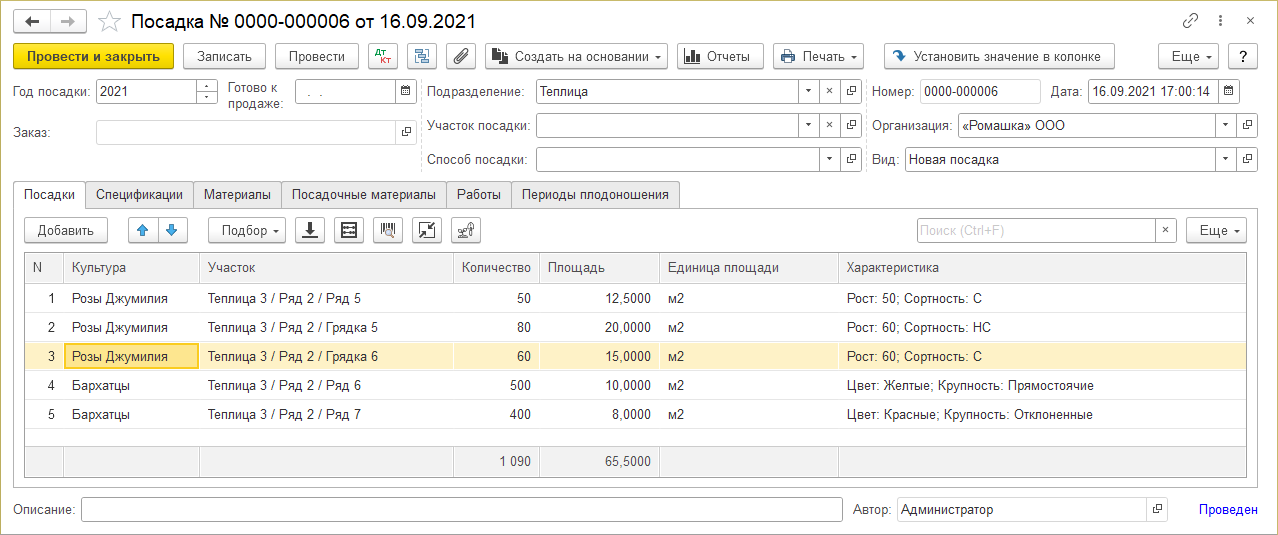Open the document structure icon next to Дт/Кт
Image resolution: width=1278 pixels, height=535 pixels.
(421, 57)
